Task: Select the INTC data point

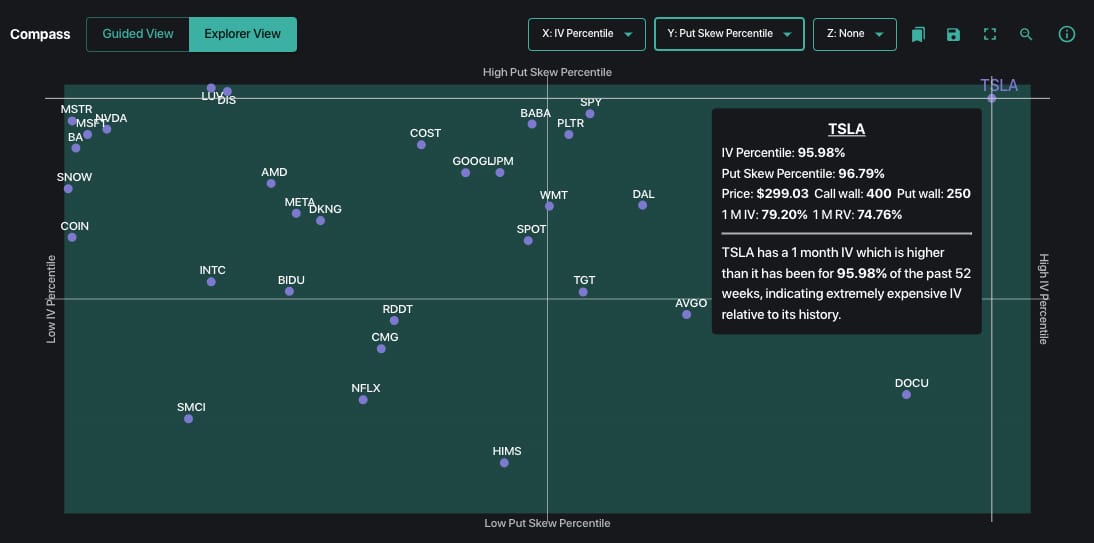Action: [x=211, y=282]
